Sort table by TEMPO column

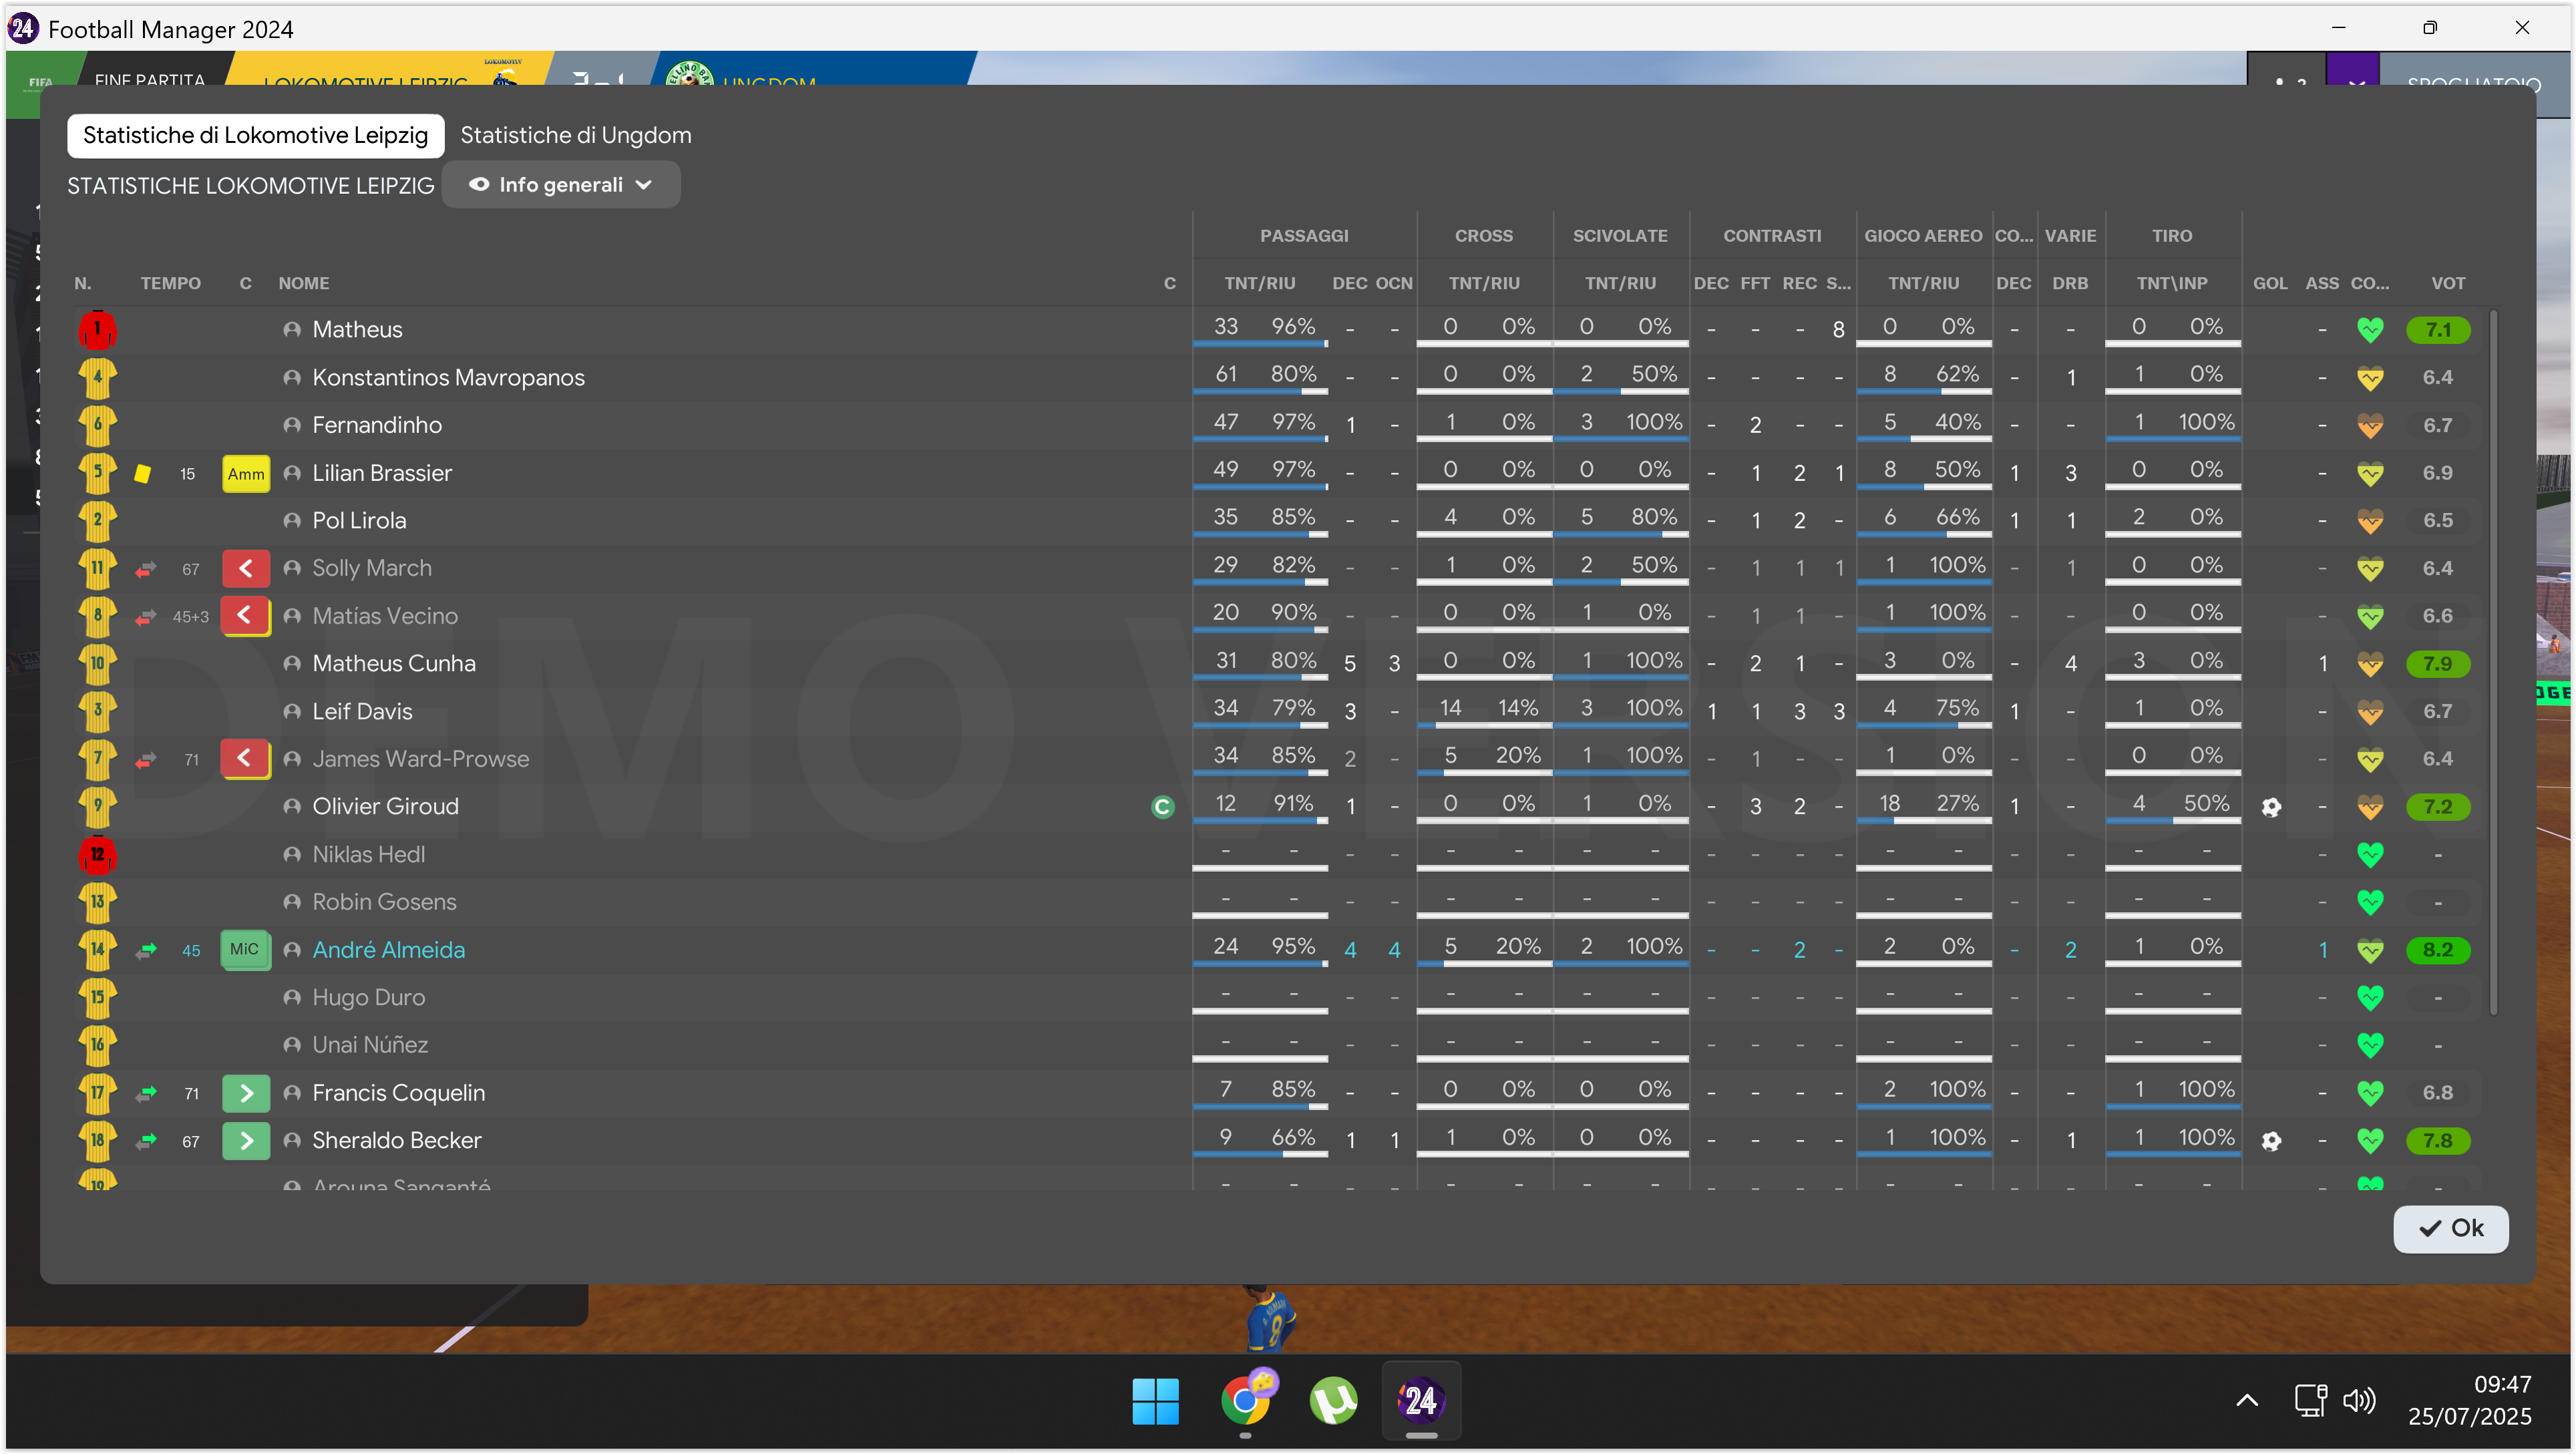coord(170,284)
